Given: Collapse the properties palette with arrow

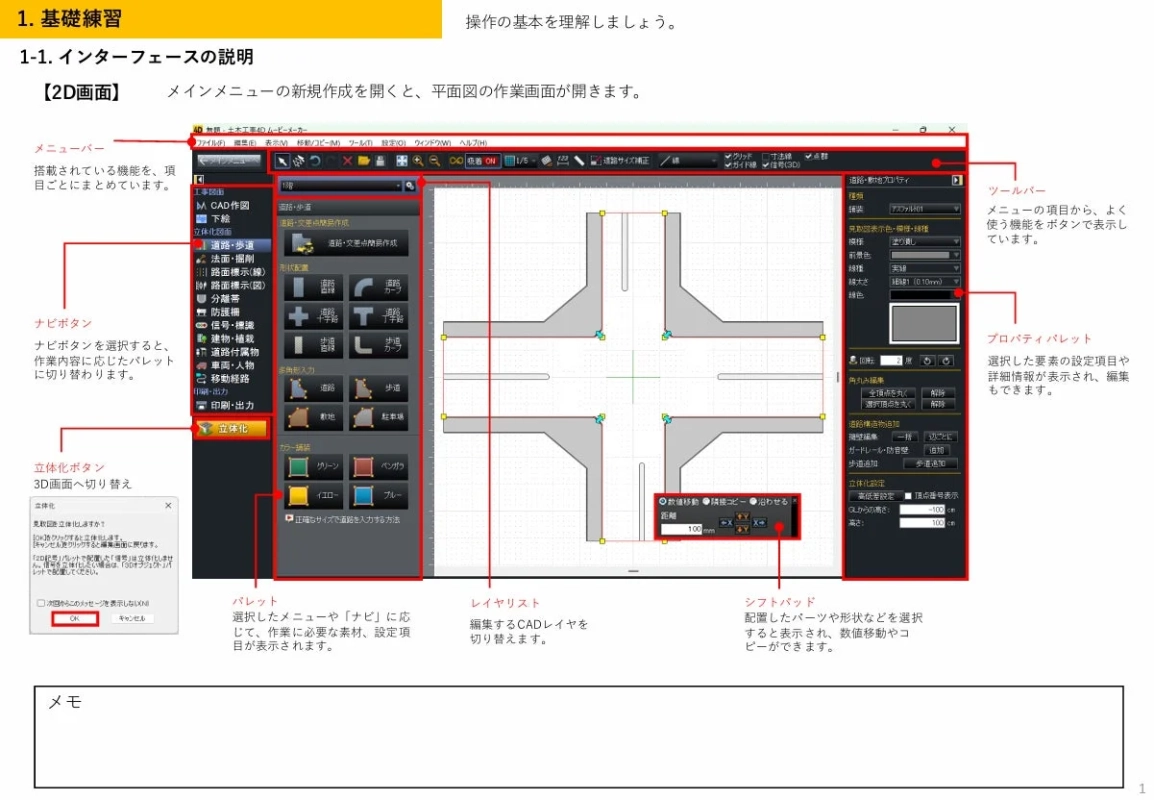Looking at the screenshot, I should point(956,180).
